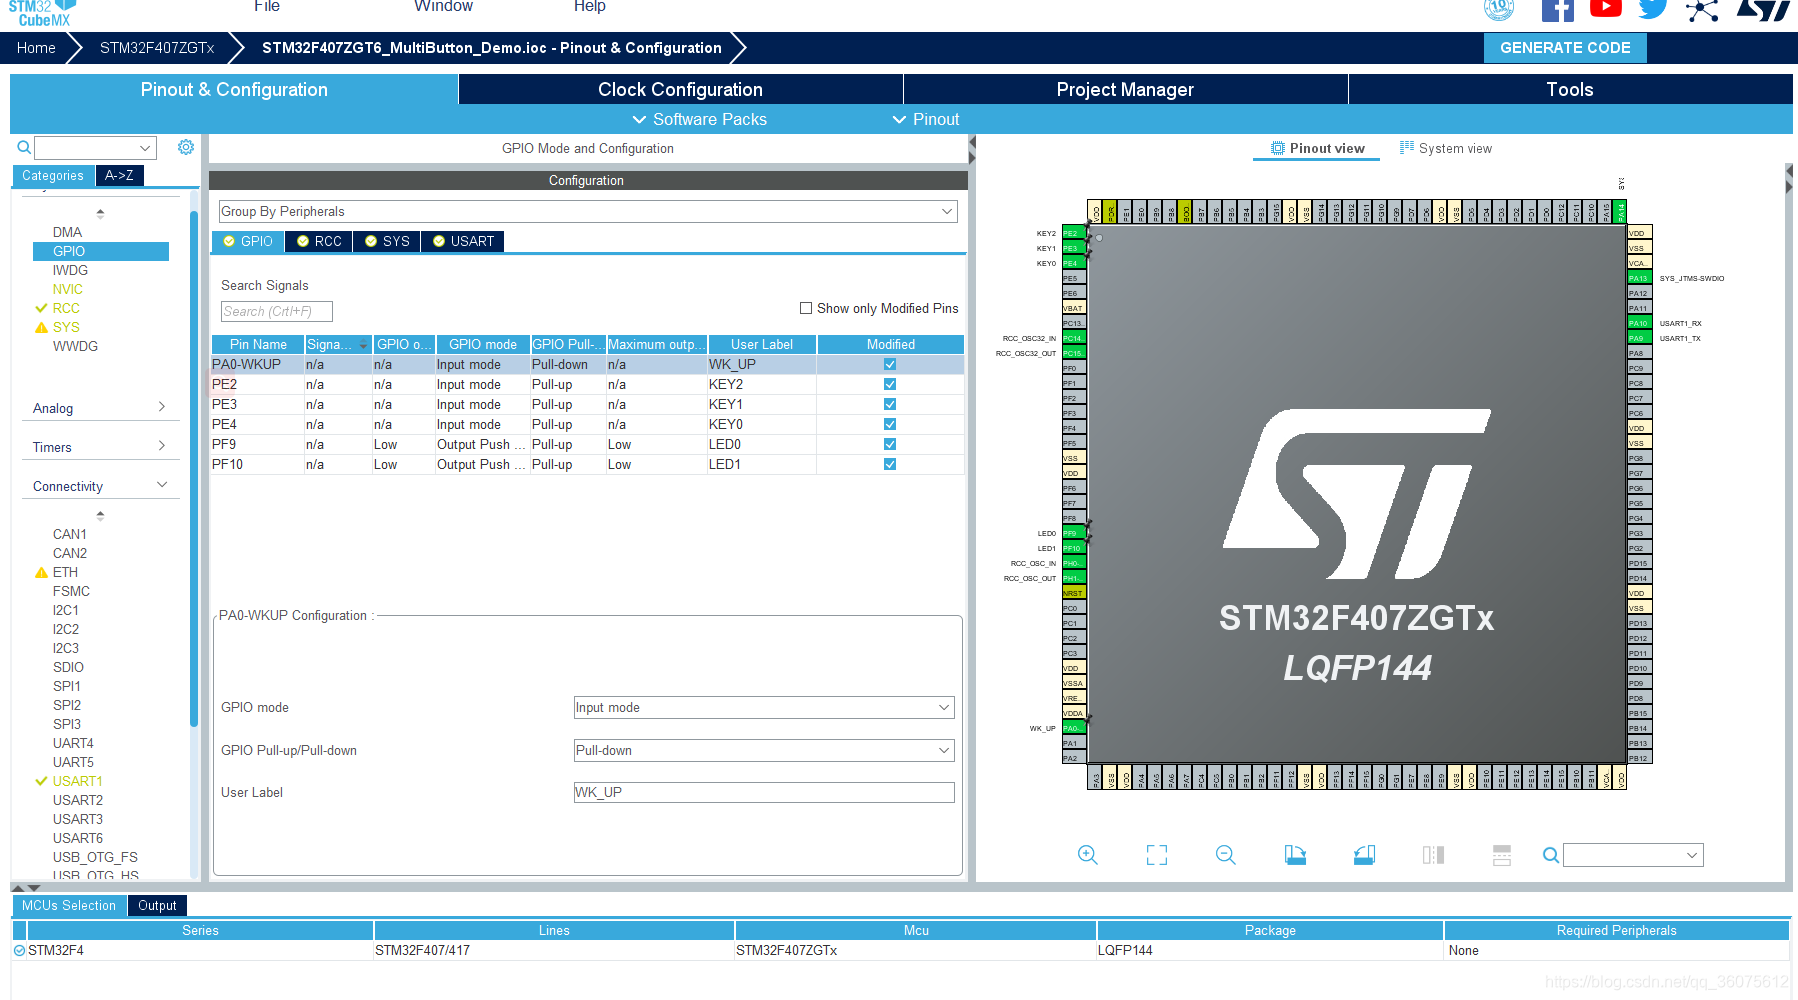Uncheck Modified for the PF9 pin row

tap(889, 444)
